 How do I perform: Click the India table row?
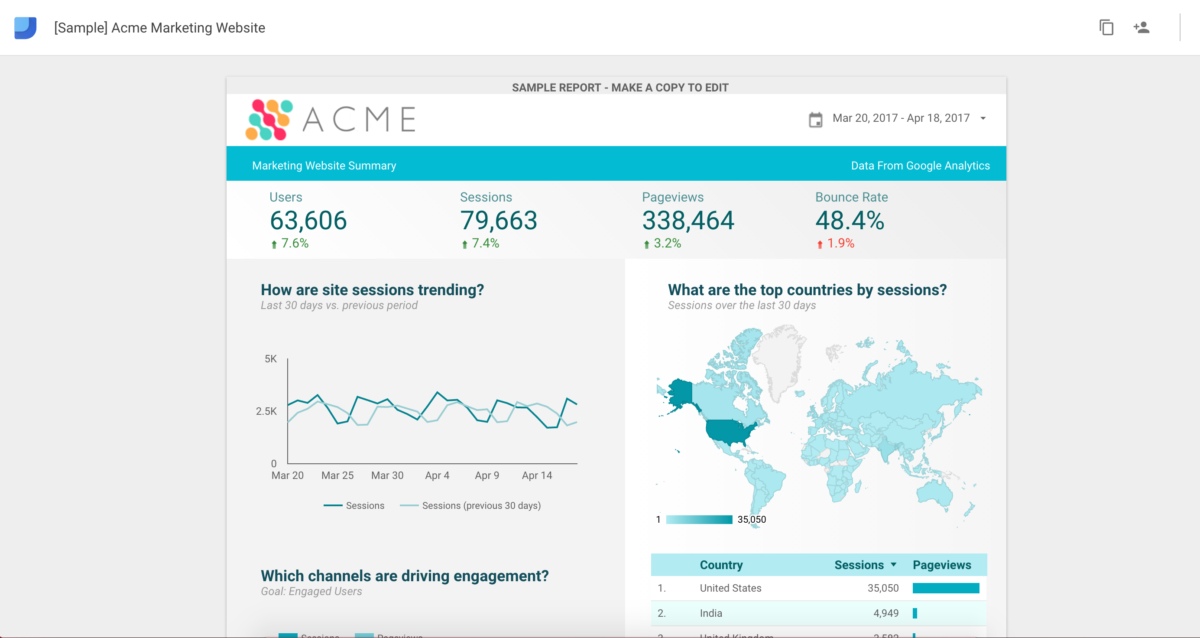tap(819, 613)
